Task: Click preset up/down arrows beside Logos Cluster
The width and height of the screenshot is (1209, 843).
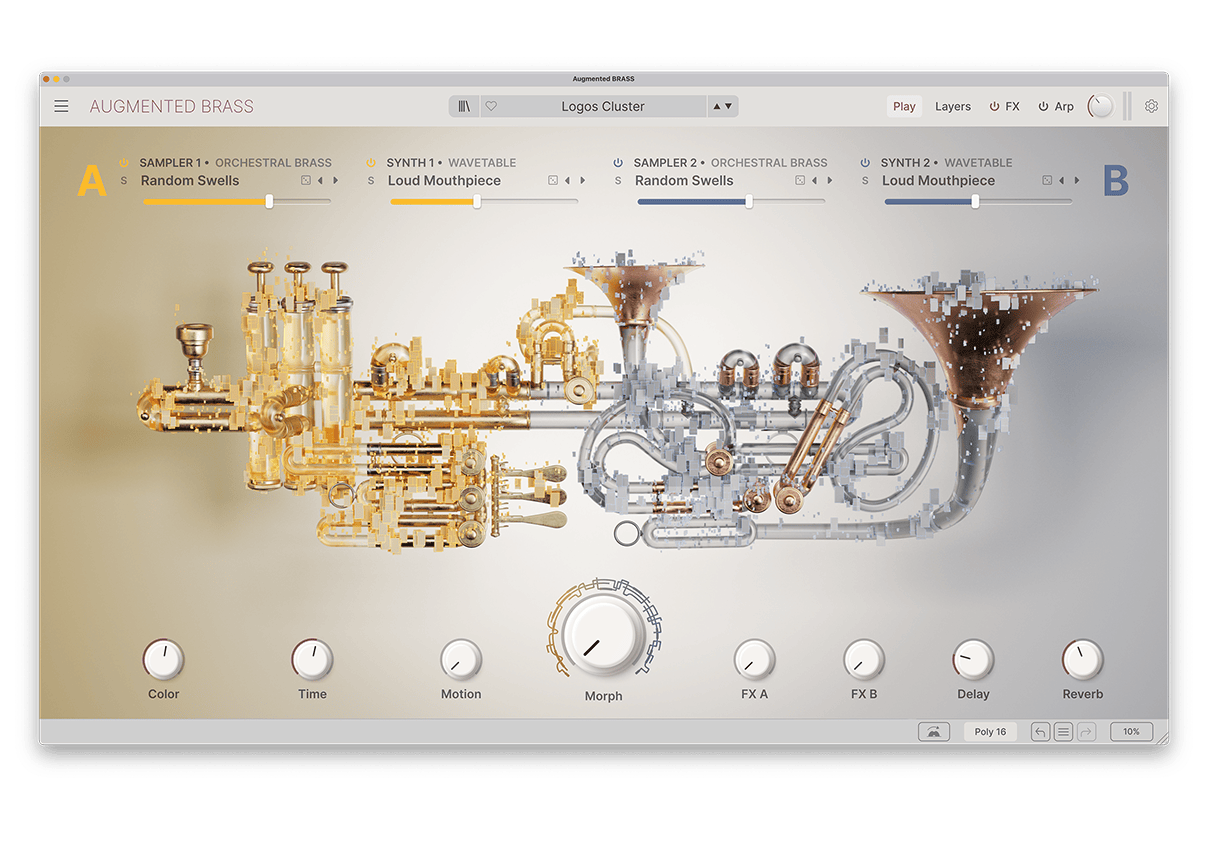Action: pyautogui.click(x=721, y=106)
